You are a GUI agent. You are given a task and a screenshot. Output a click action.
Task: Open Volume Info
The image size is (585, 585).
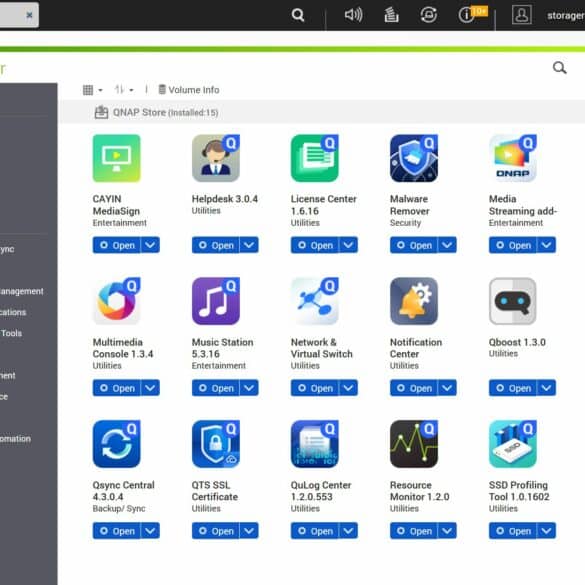click(x=189, y=90)
